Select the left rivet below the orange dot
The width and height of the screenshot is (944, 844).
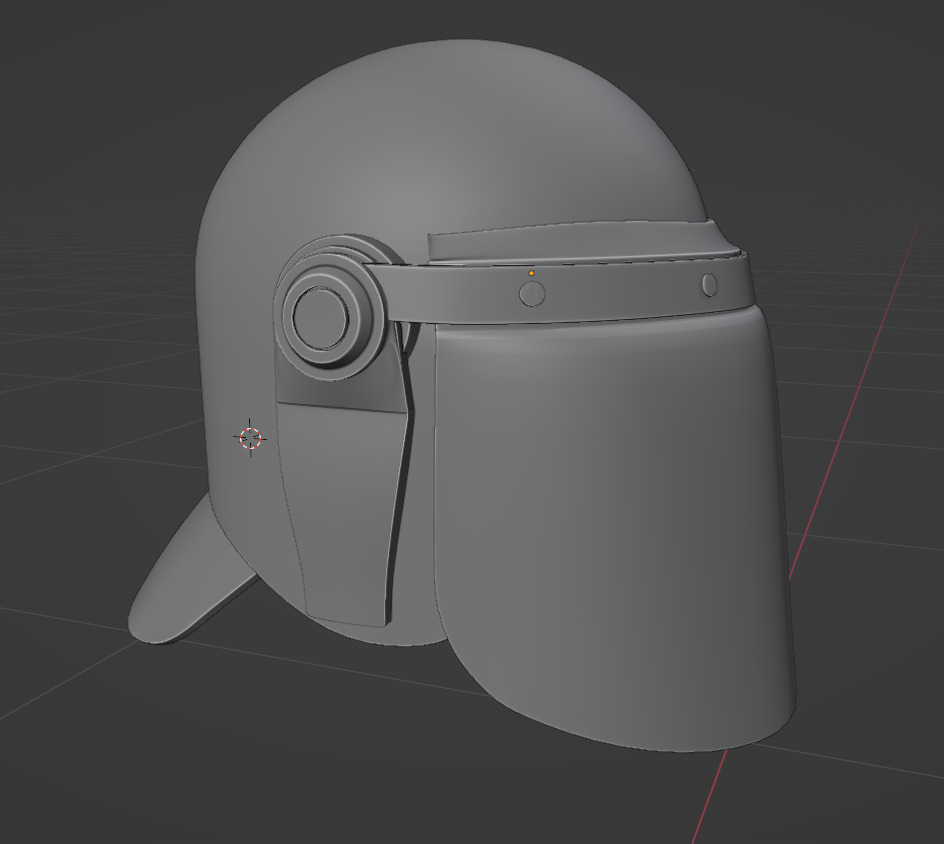tap(532, 293)
